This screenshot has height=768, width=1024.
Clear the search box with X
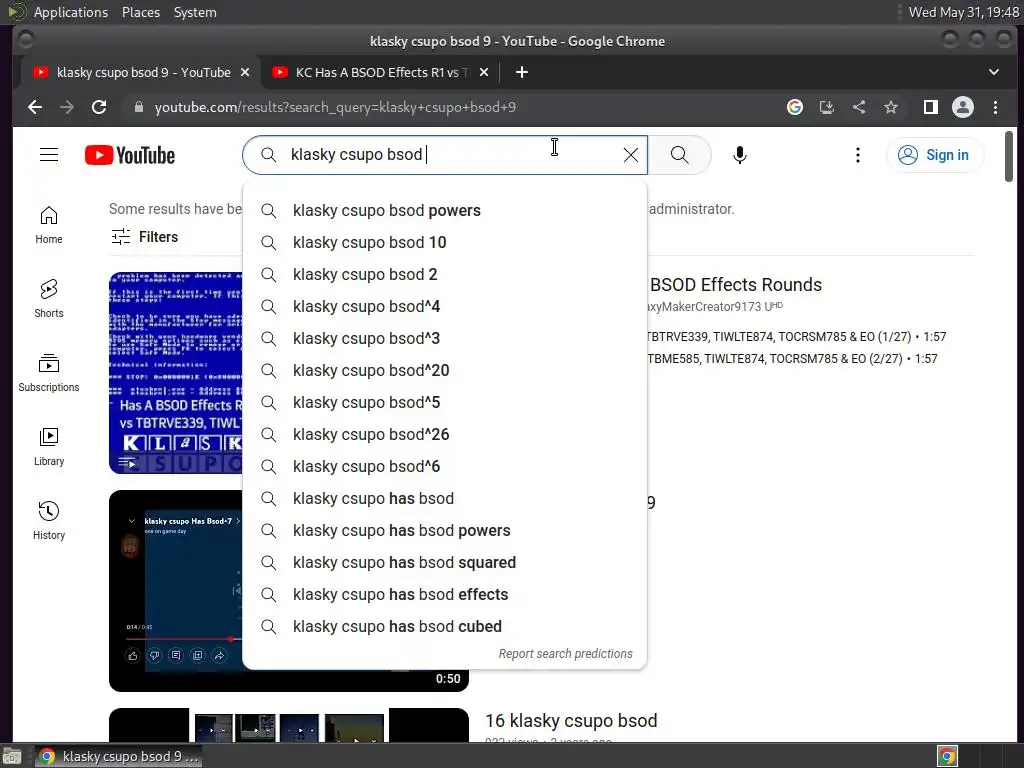coord(631,155)
